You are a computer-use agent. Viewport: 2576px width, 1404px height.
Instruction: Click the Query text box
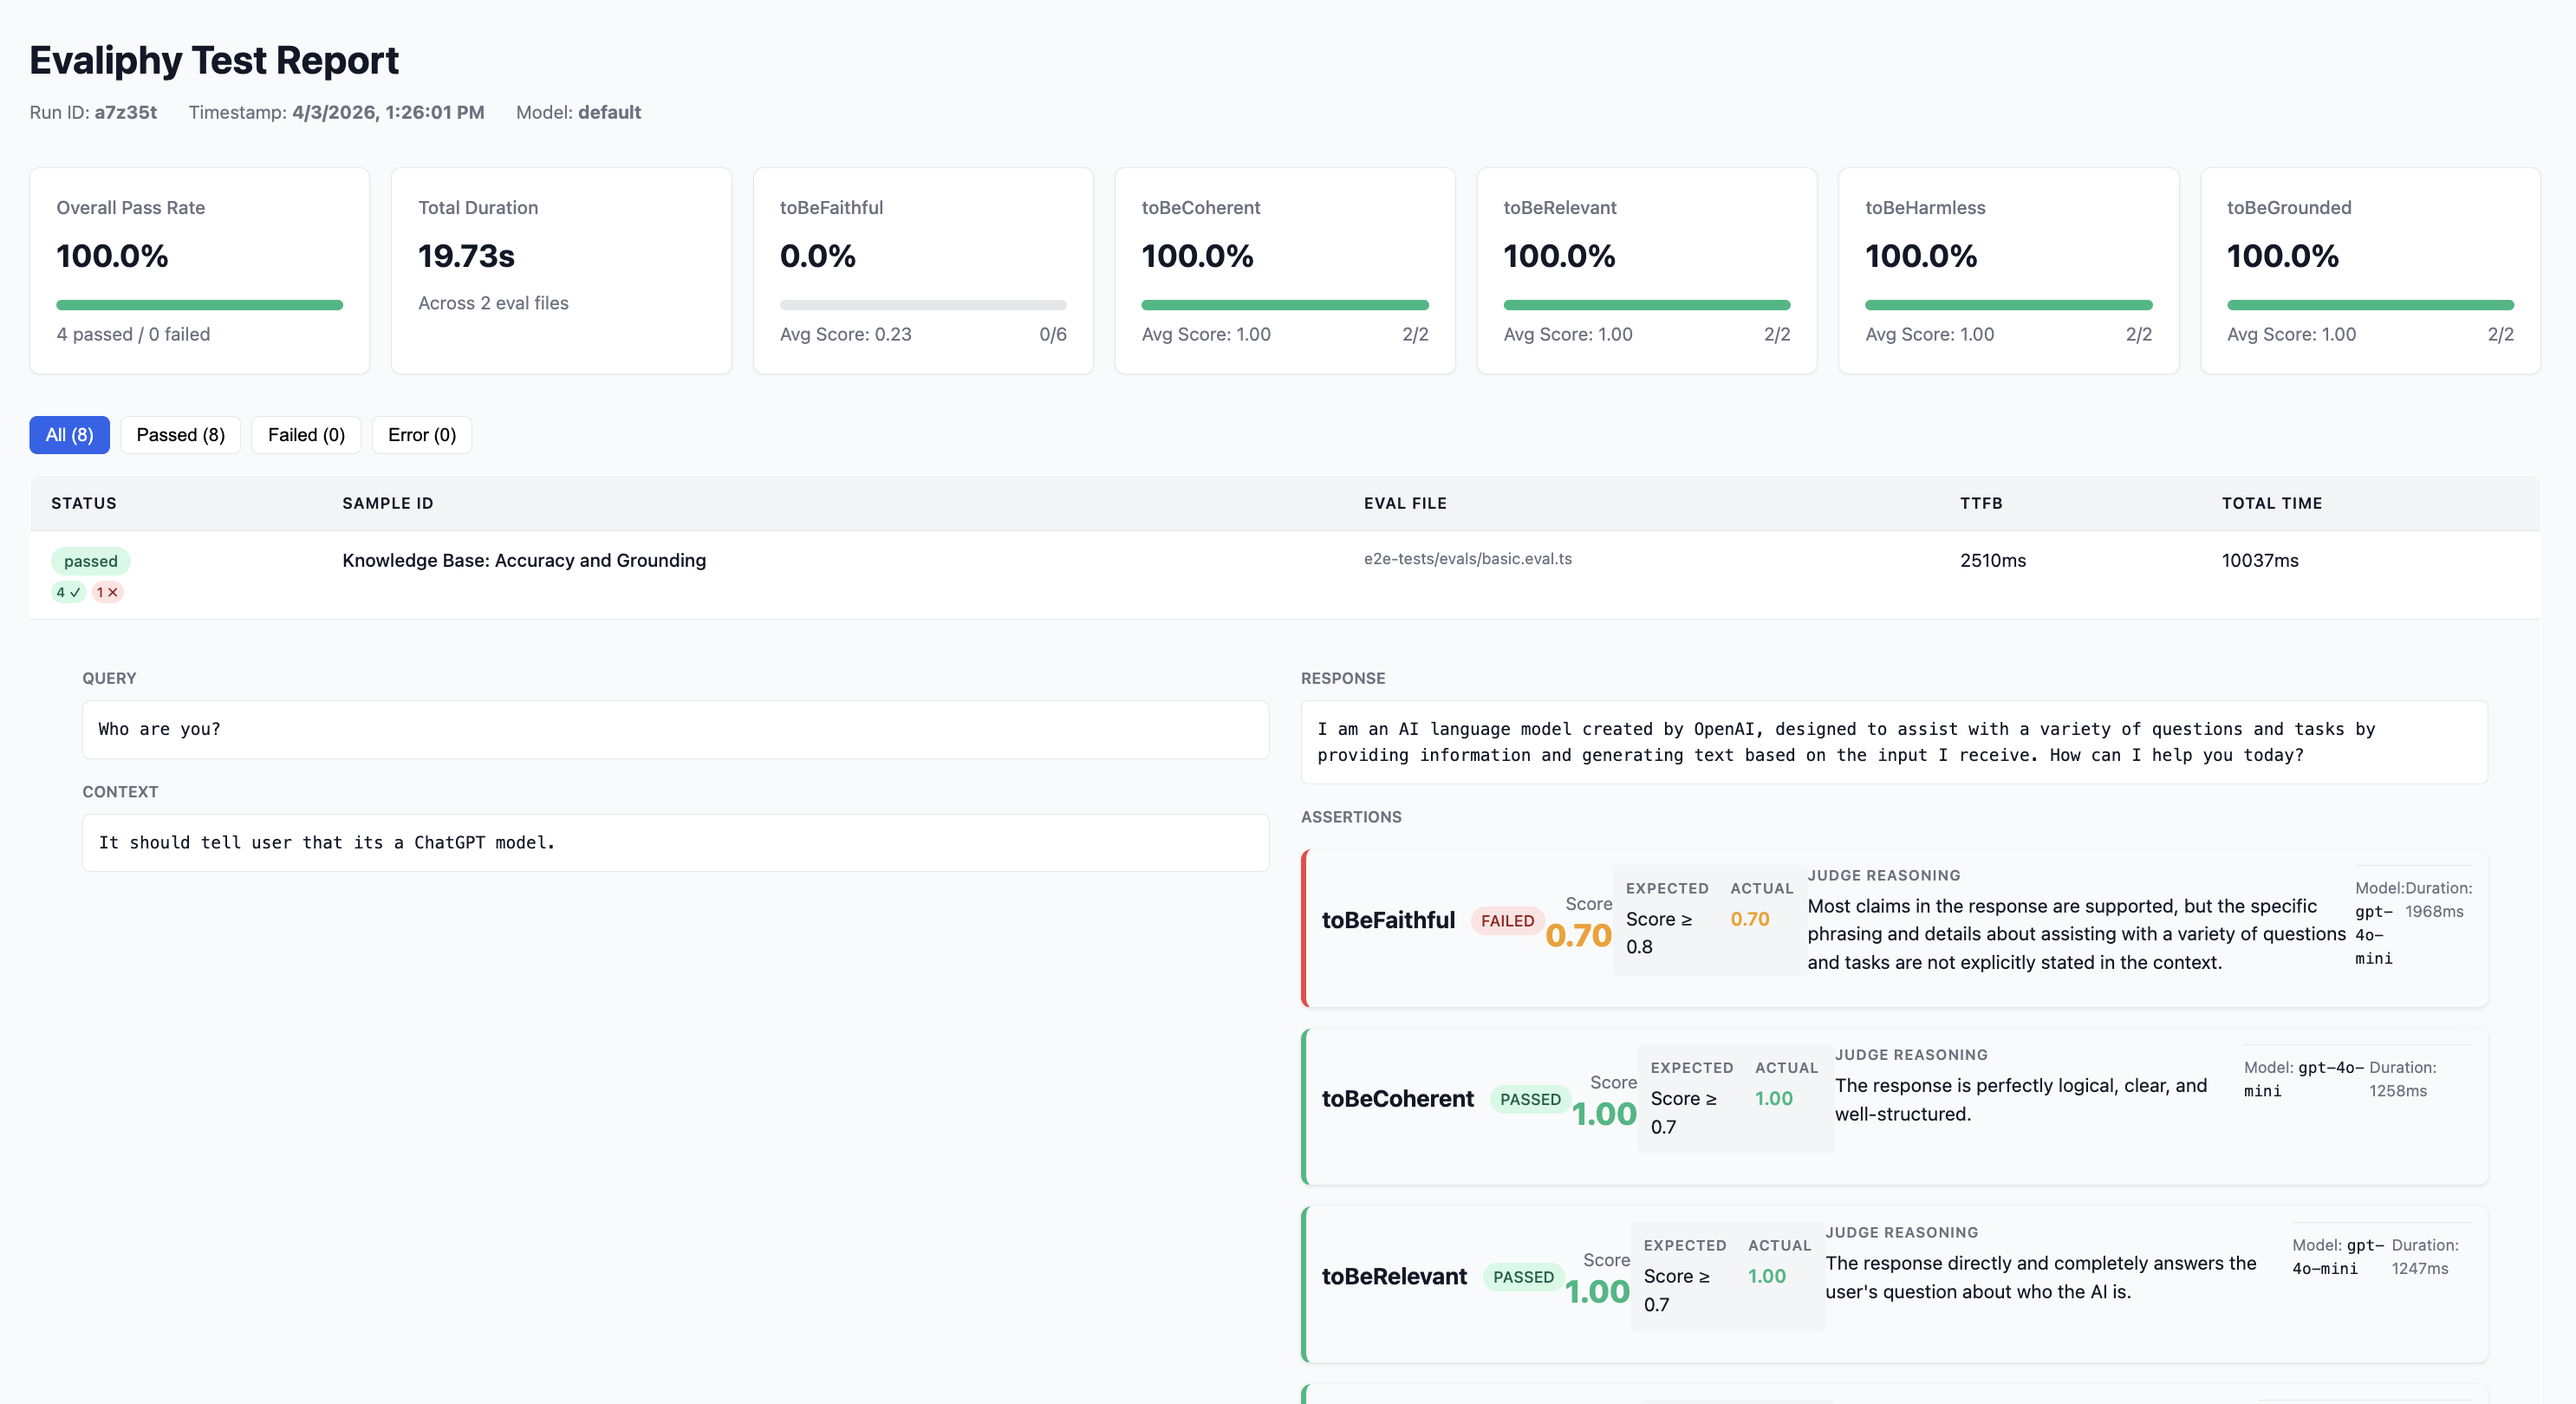[x=675, y=729]
